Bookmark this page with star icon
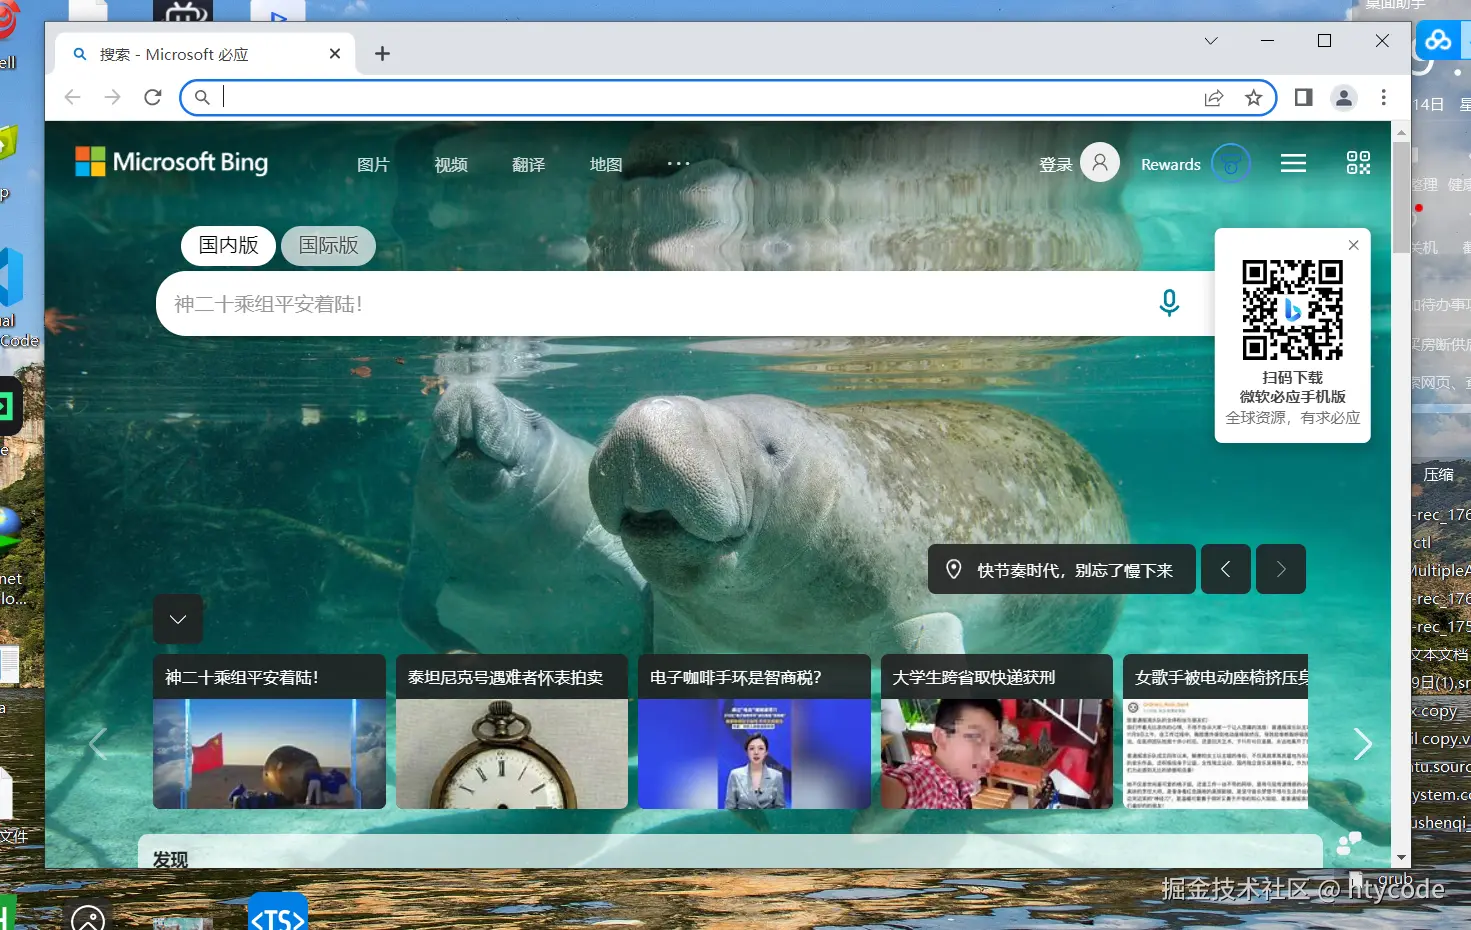This screenshot has height=930, width=1471. tap(1253, 97)
